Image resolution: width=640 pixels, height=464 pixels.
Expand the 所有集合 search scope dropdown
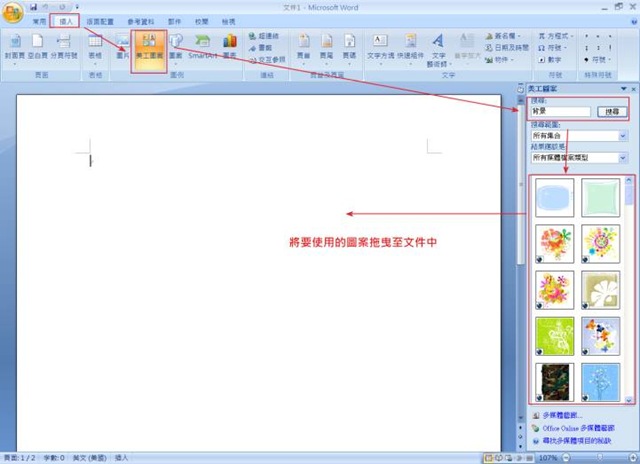[622, 135]
